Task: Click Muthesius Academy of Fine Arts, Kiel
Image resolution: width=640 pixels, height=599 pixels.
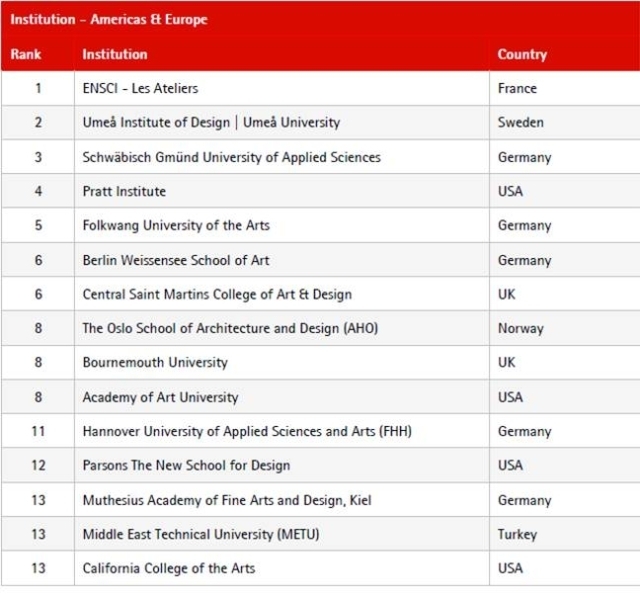Action: (227, 500)
